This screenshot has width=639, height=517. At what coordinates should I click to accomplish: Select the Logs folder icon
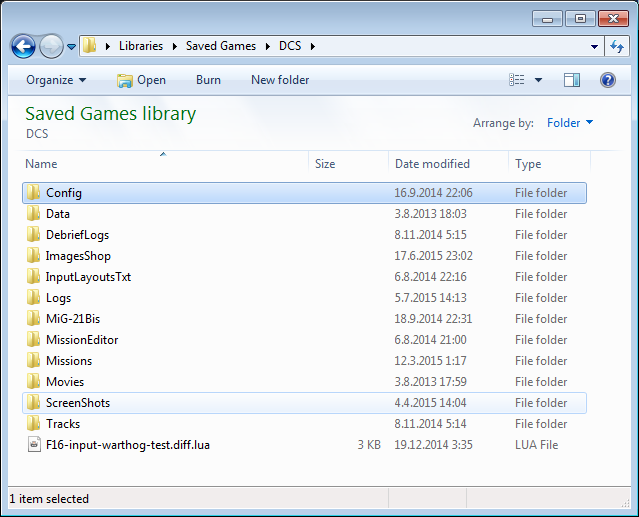[x=33, y=297]
